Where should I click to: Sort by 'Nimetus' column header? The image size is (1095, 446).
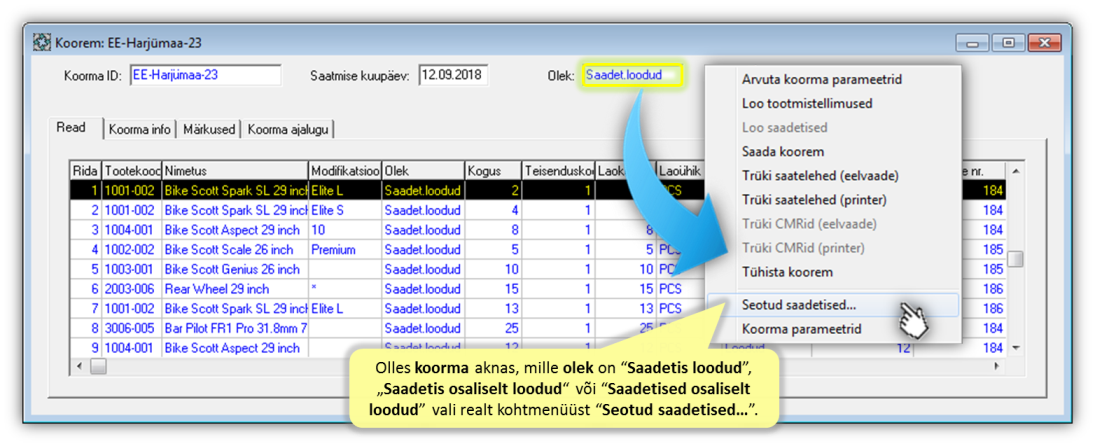235,171
